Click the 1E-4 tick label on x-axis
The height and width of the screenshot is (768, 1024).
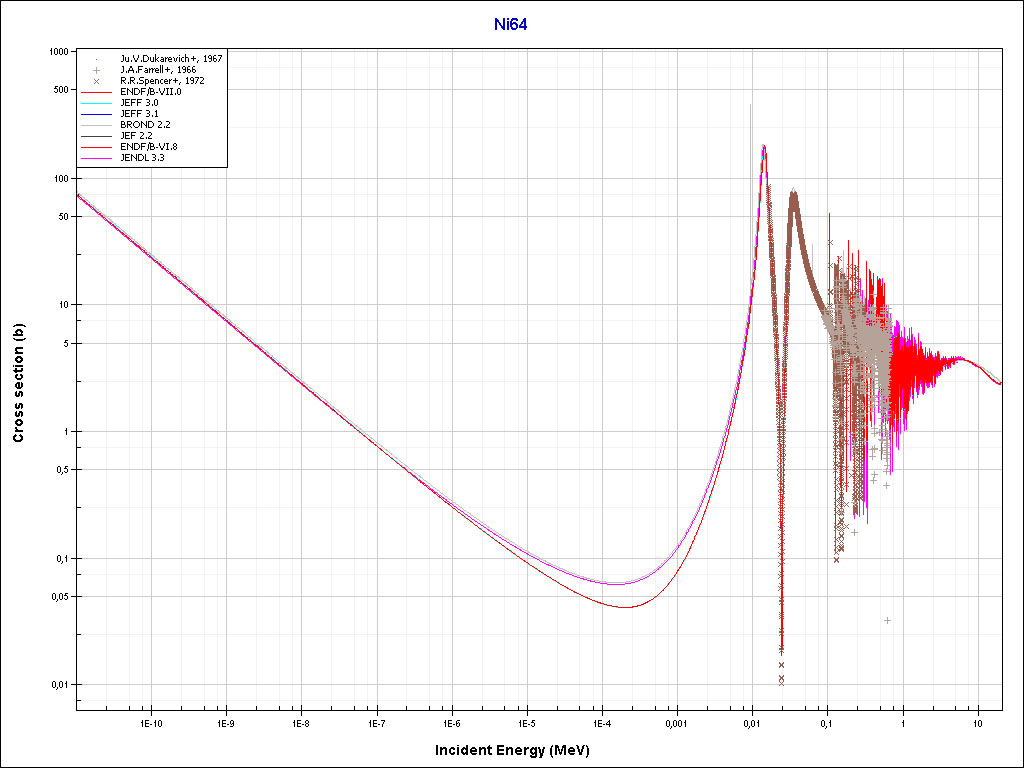pyautogui.click(x=601, y=722)
